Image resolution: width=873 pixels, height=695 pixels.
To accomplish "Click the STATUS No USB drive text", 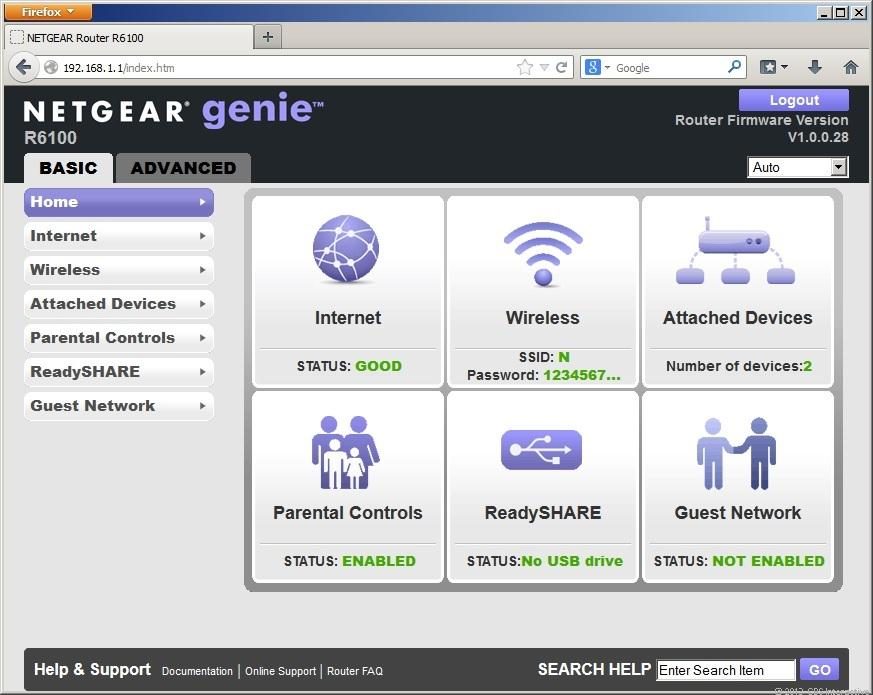I will click(545, 561).
